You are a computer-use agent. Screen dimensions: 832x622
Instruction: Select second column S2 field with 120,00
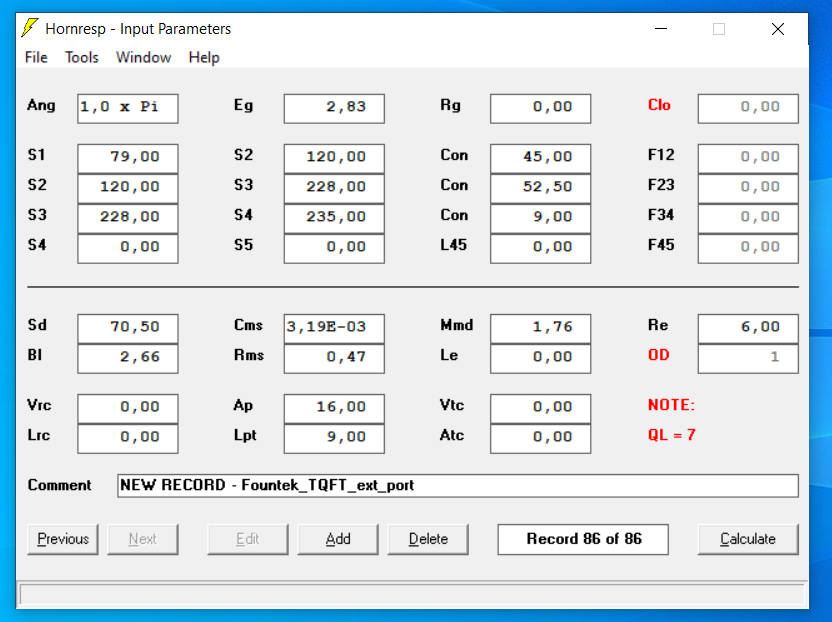click(334, 158)
